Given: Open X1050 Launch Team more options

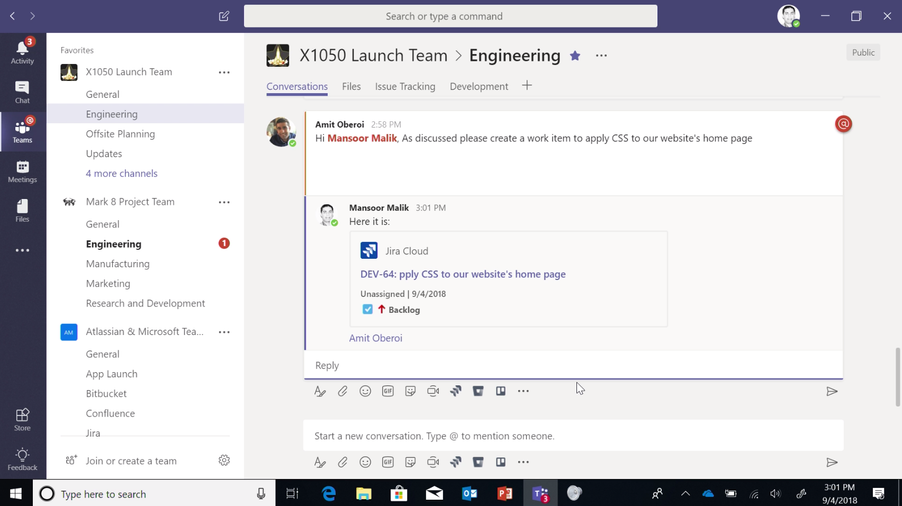Looking at the screenshot, I should coord(224,72).
